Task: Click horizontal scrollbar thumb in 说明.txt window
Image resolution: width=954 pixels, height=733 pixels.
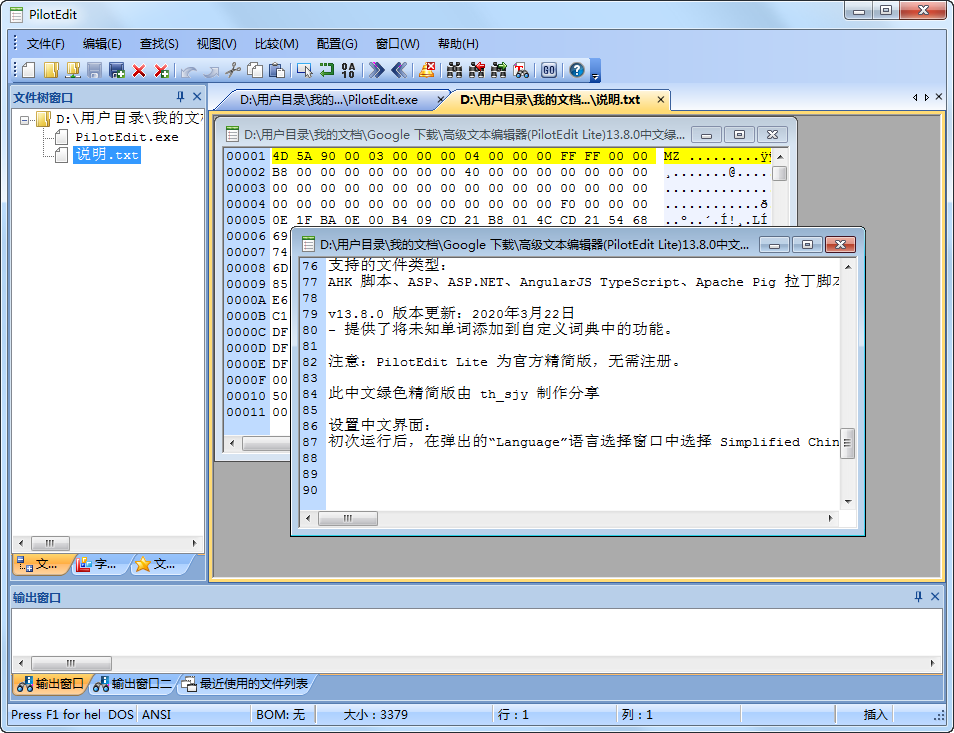Action: click(348, 518)
